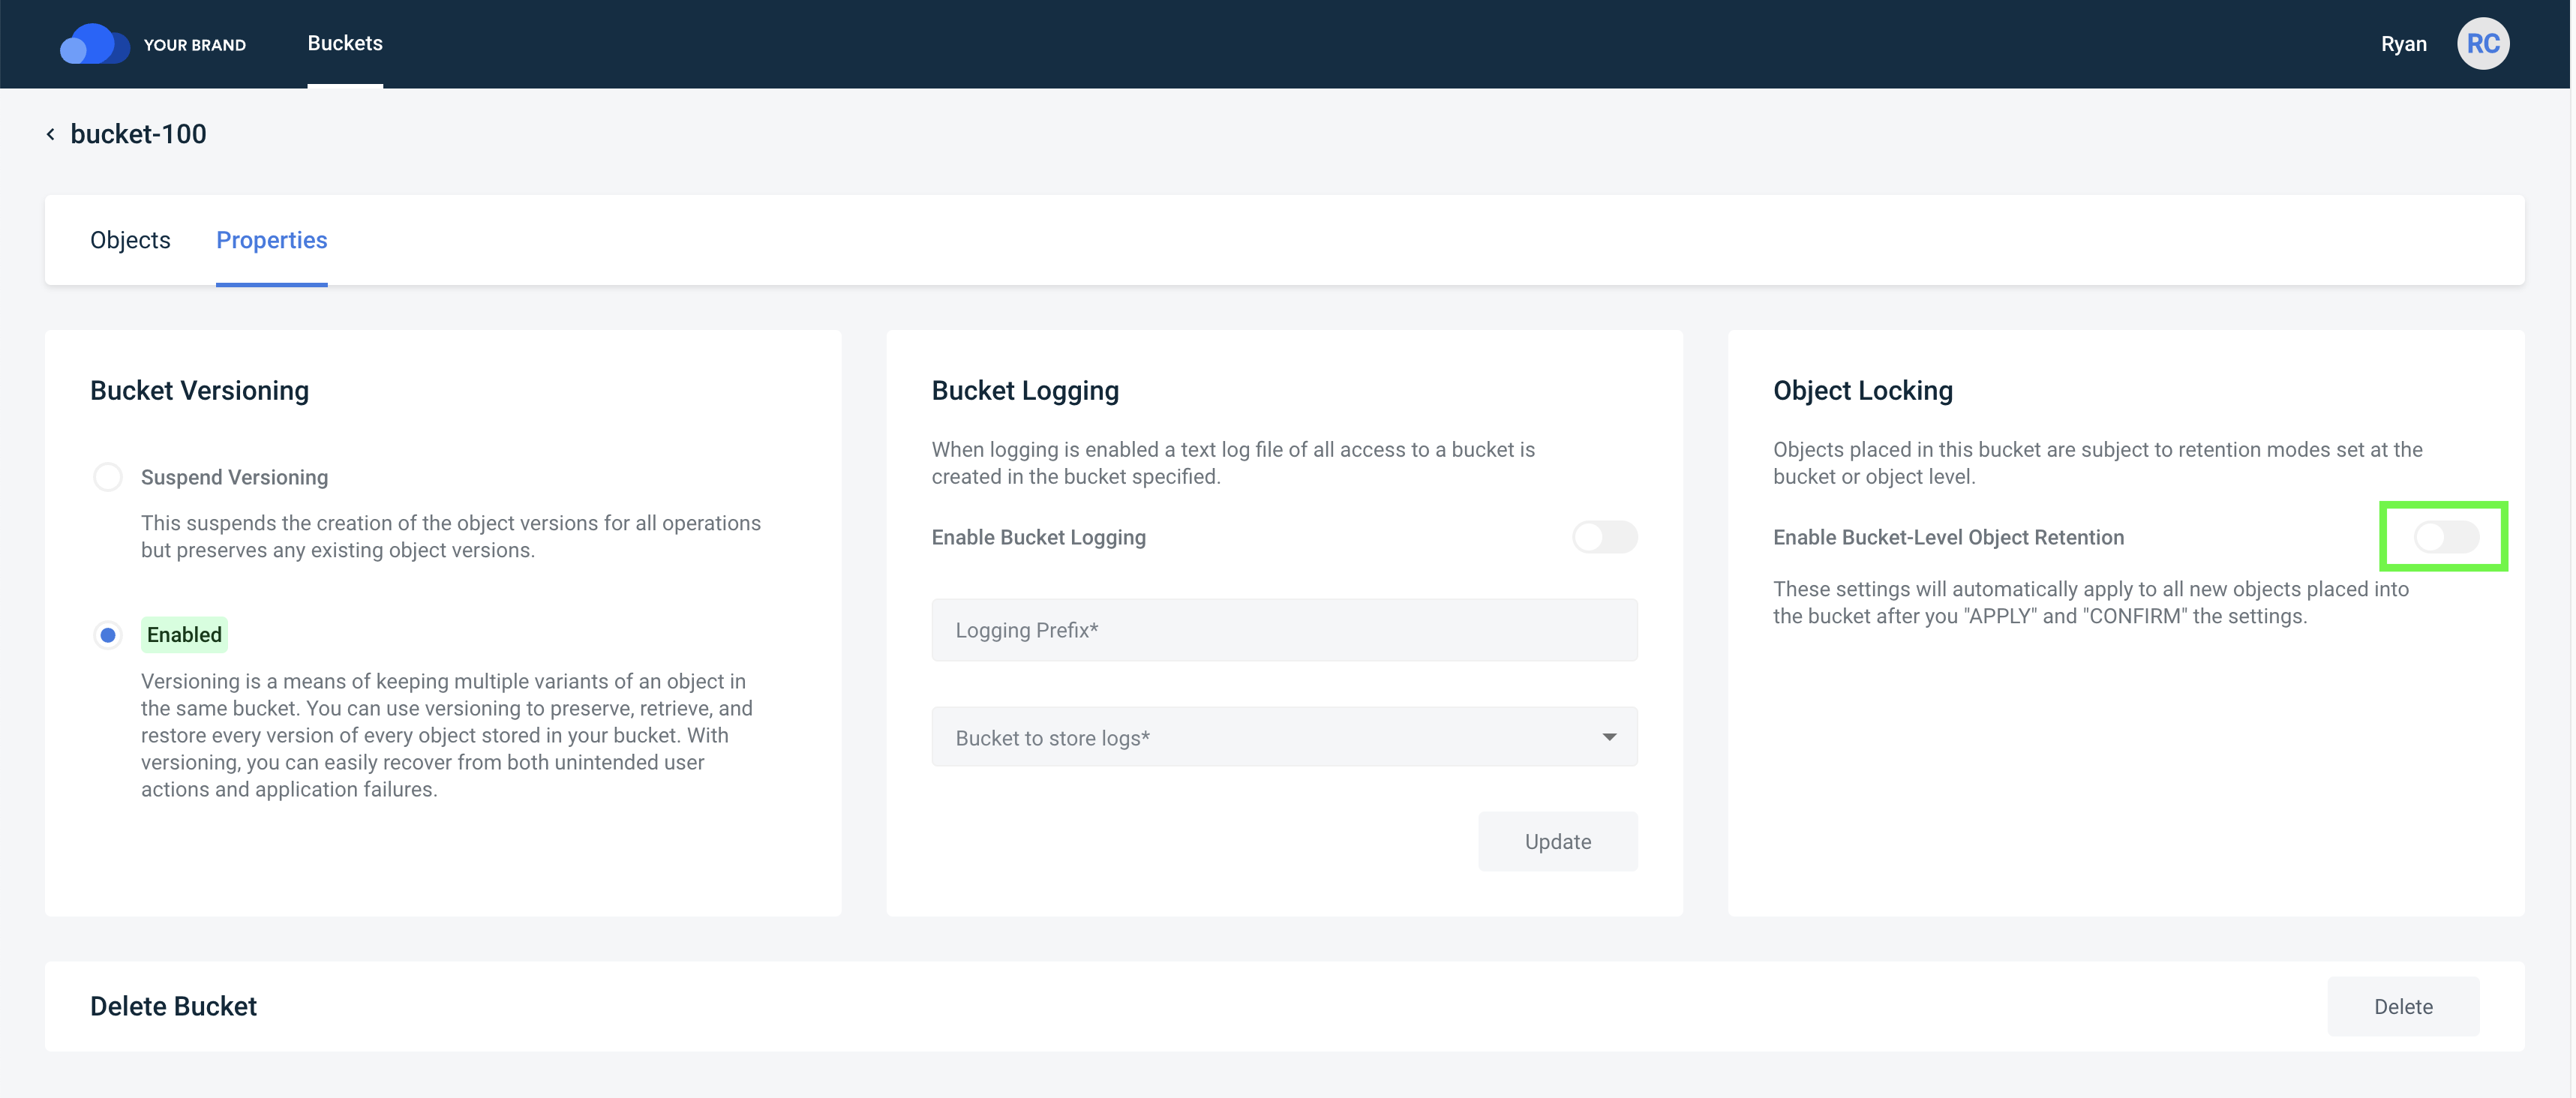Click the Update button
This screenshot has width=2576, height=1098.
pos(1557,841)
